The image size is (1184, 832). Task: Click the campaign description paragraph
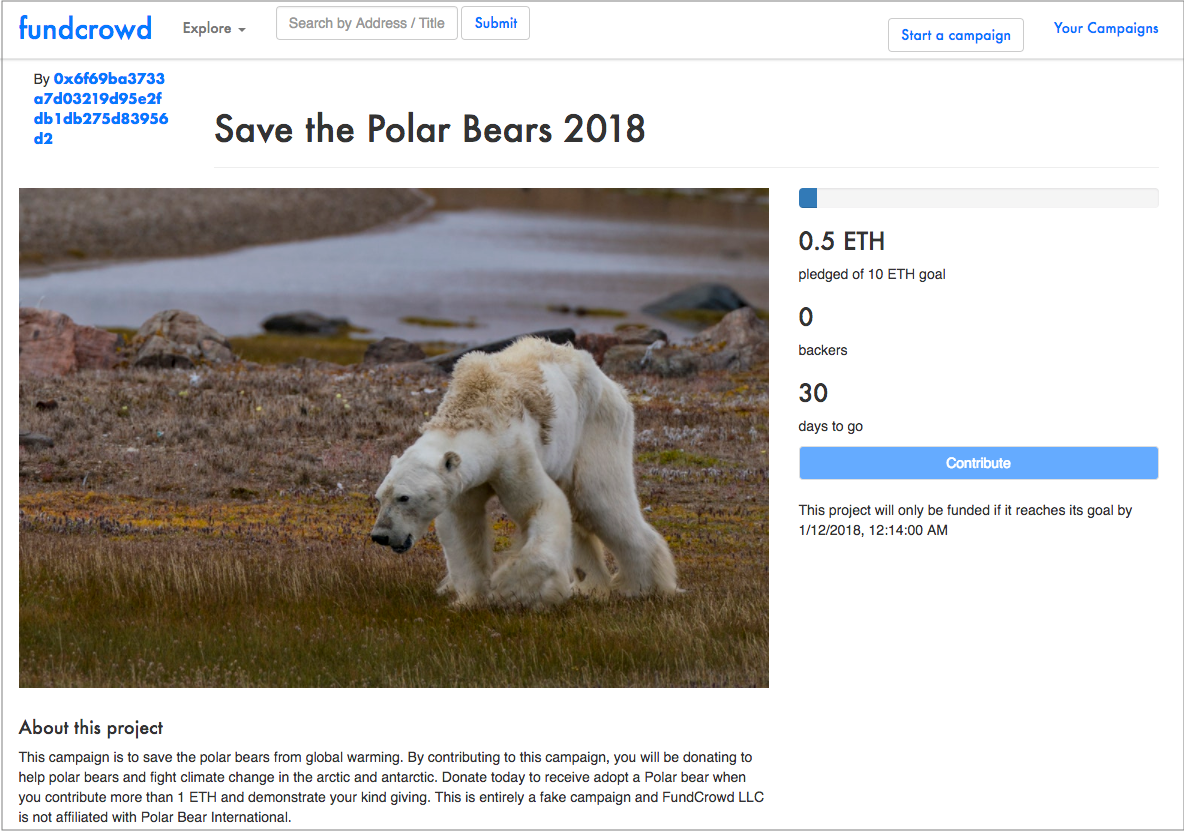tap(391, 787)
